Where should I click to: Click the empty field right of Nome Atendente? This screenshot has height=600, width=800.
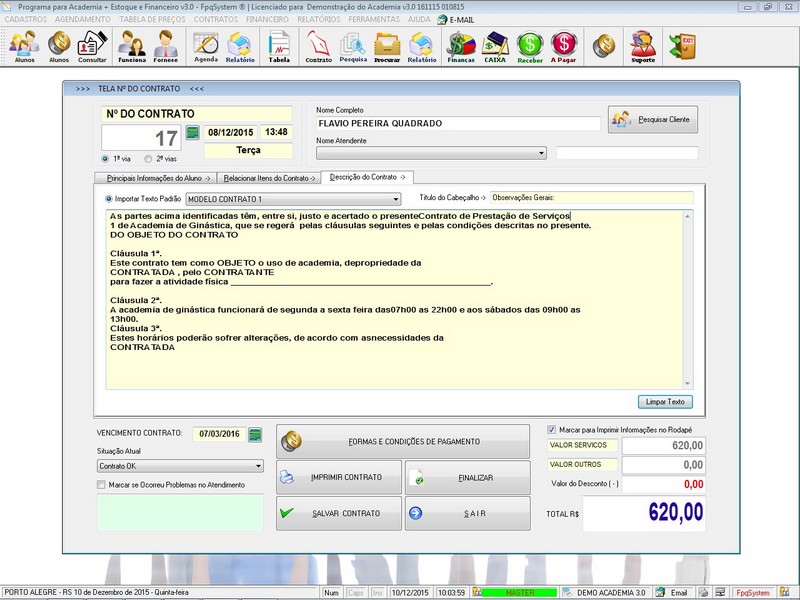click(627, 153)
